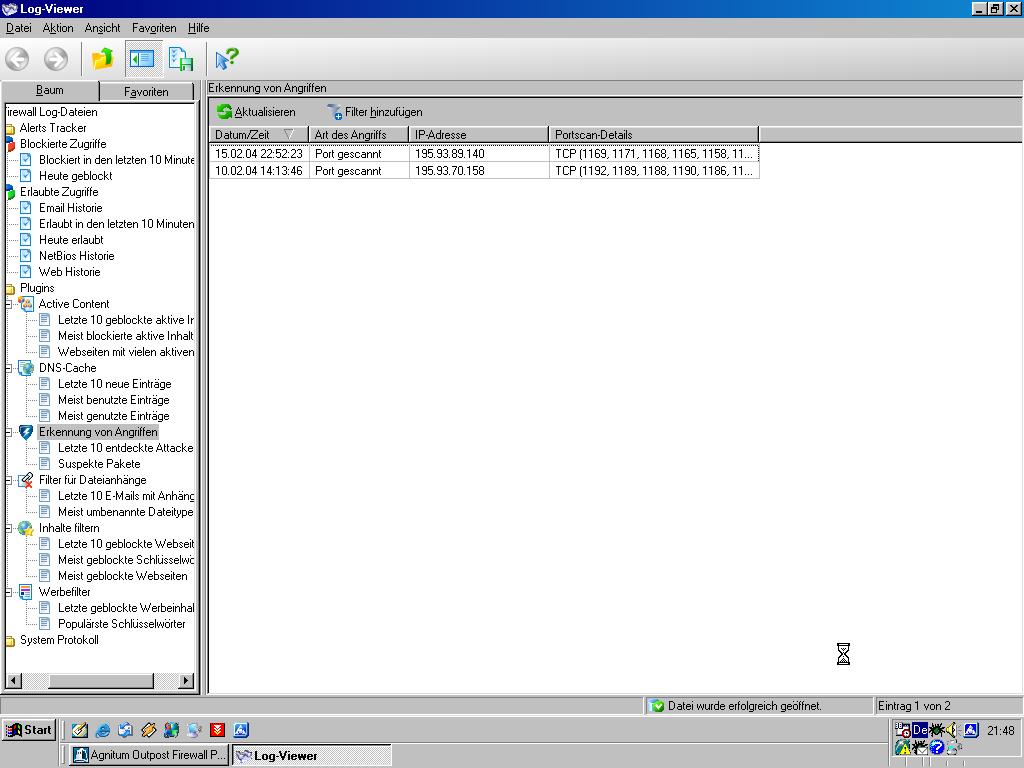Sort by Art des Angriffs column header

(x=359, y=135)
